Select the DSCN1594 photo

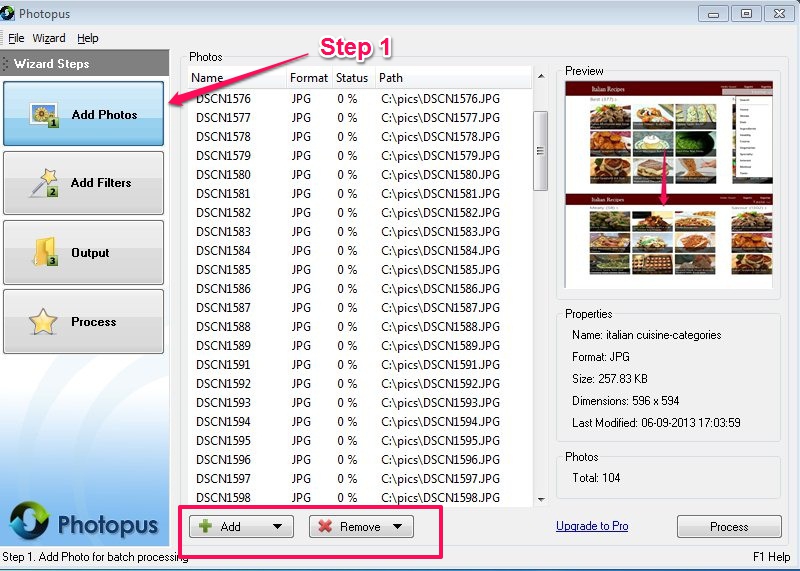click(x=360, y=421)
